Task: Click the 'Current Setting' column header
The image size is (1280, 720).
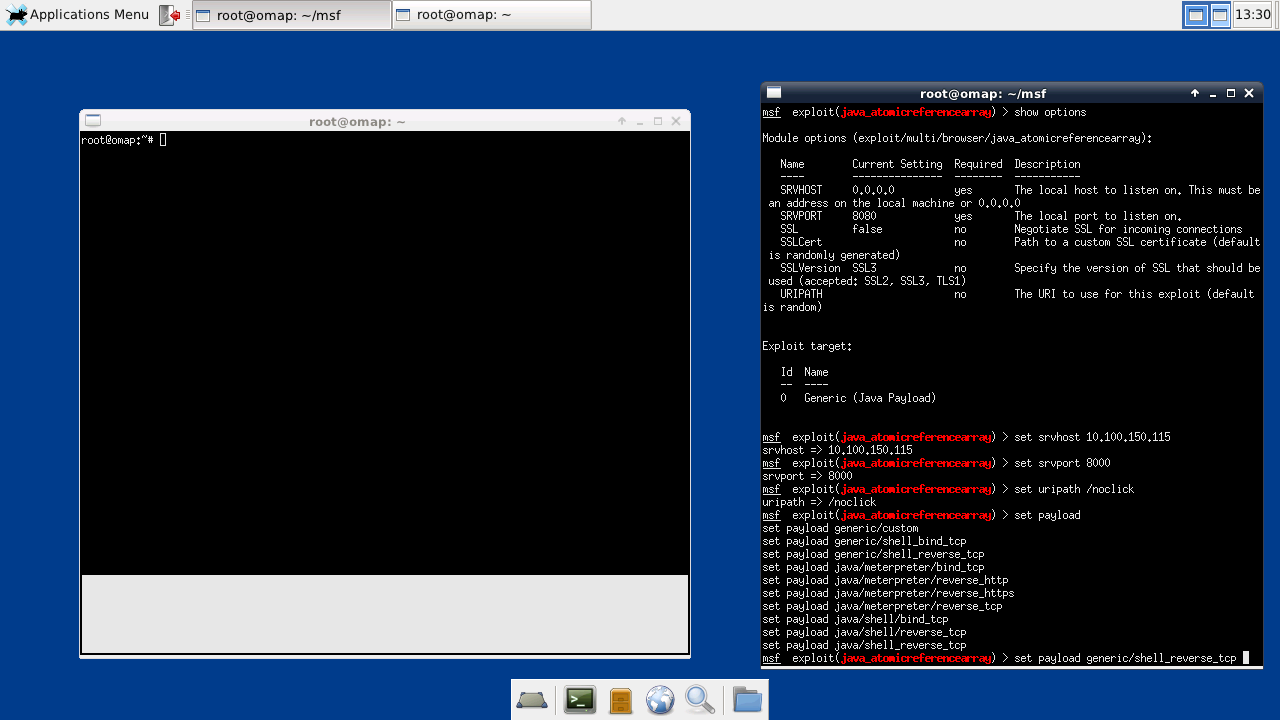Action: pyautogui.click(x=897, y=164)
